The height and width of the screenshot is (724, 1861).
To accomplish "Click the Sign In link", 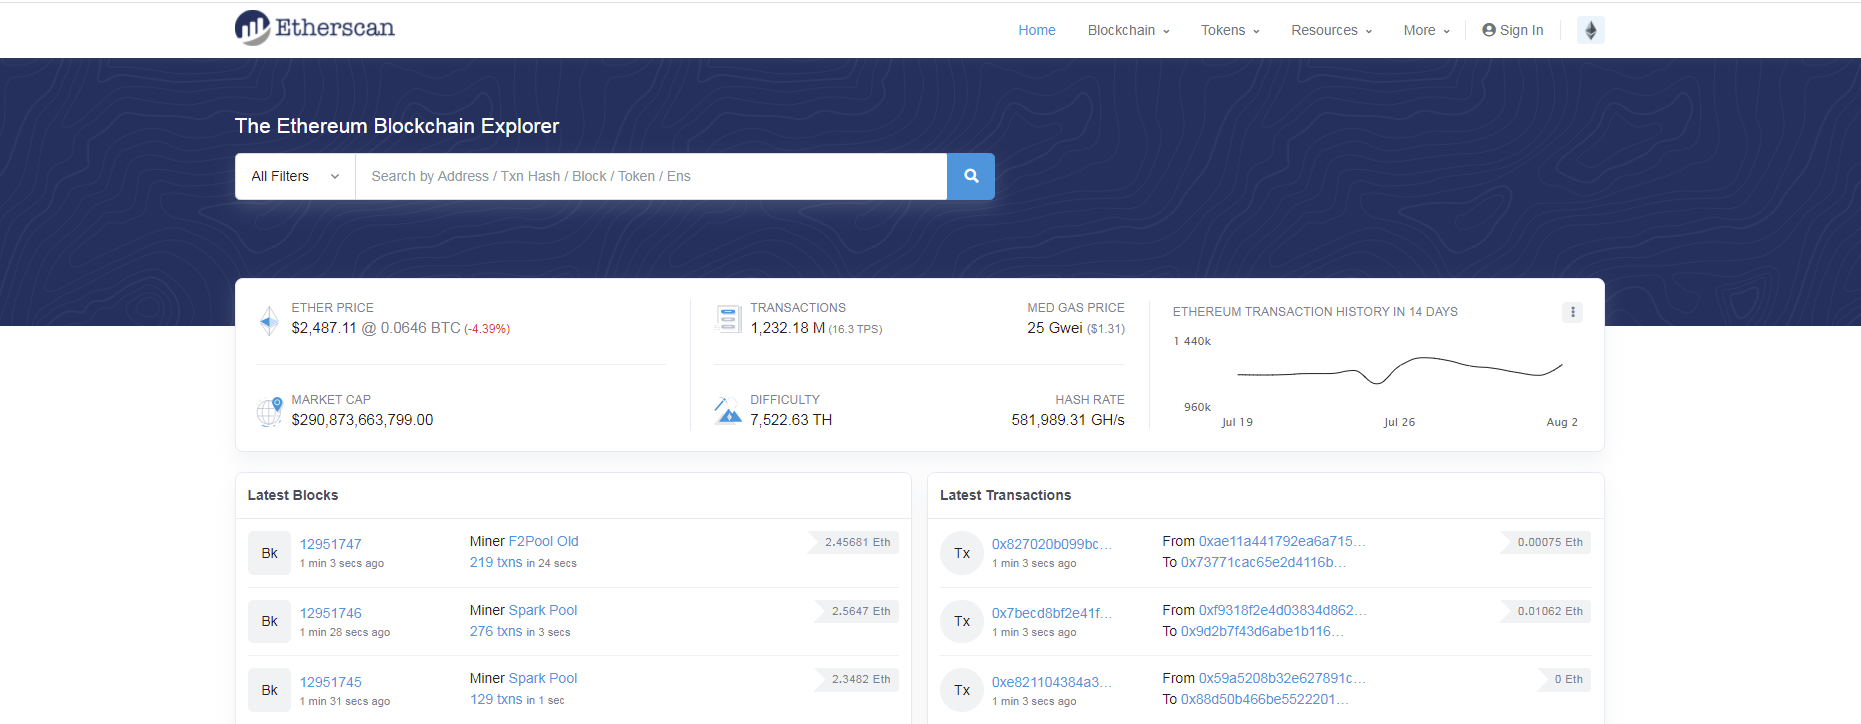I will point(1512,30).
